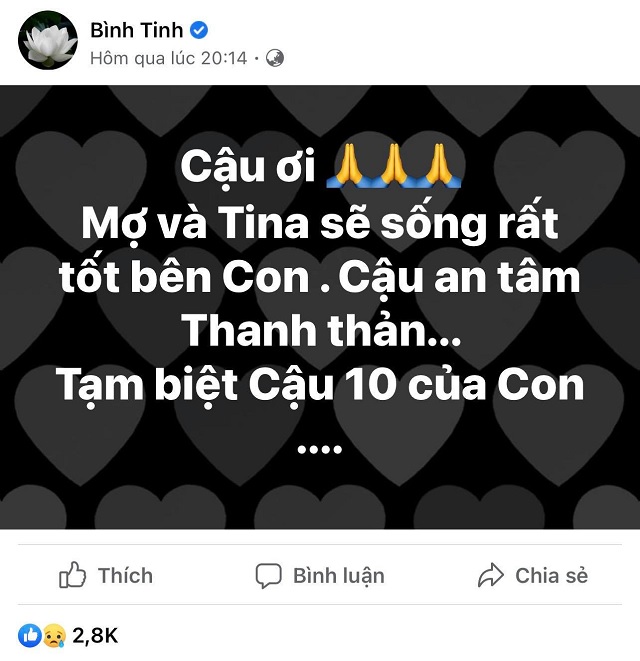Viewport: 640px width, 661px height.
Task: Tap the Chia sẻ text
Action: coord(551,576)
